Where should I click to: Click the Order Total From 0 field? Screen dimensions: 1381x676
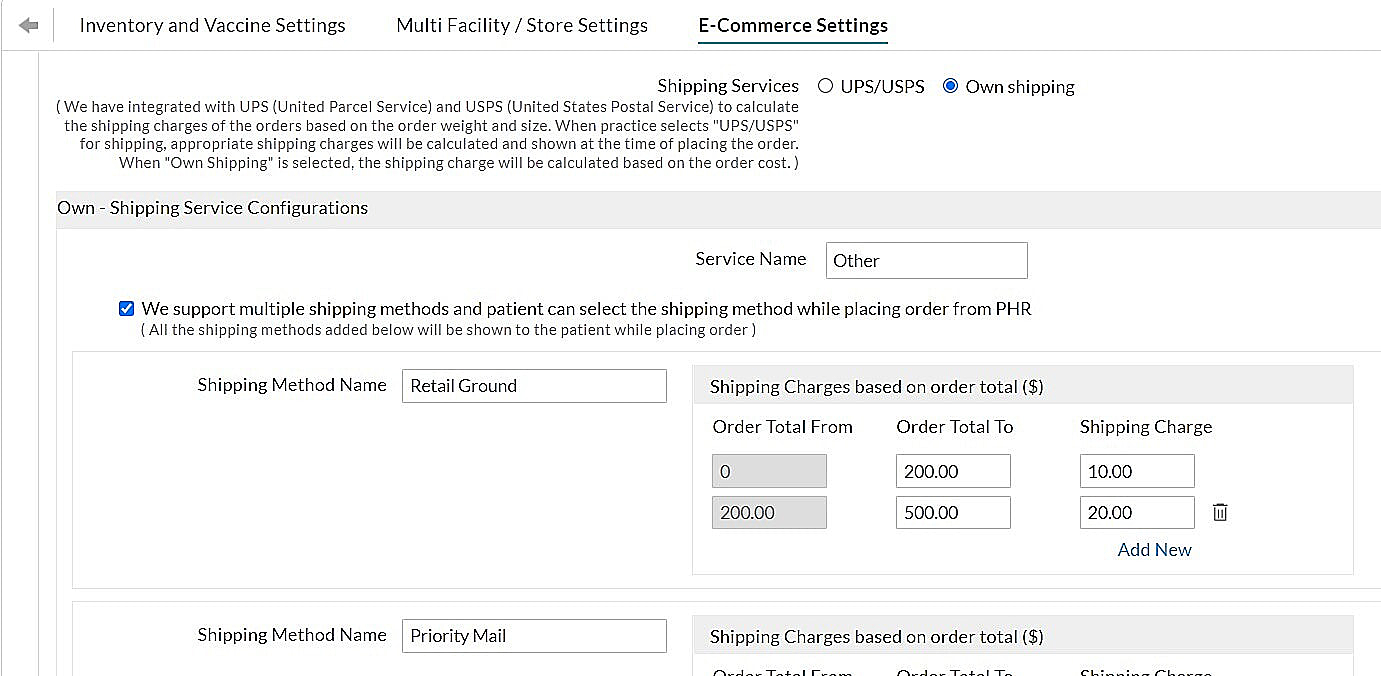(x=769, y=471)
